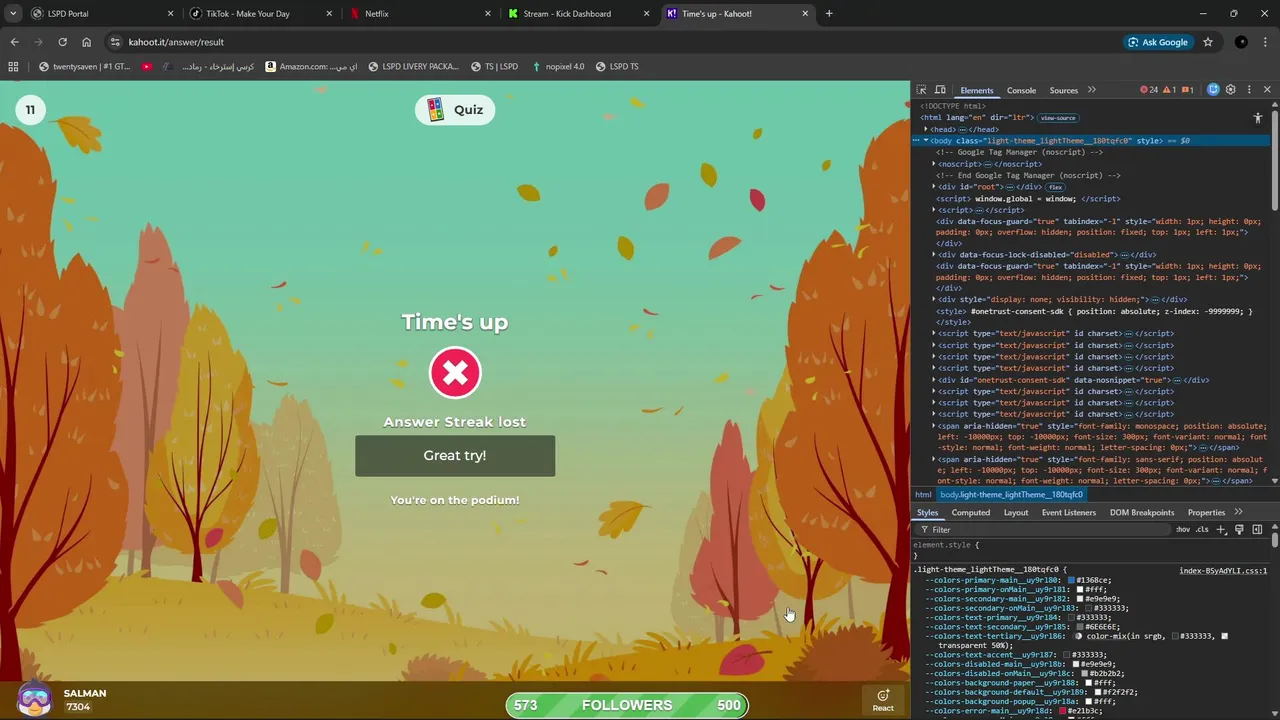Open the apps grid in bookmarks bar

[x=13, y=67]
